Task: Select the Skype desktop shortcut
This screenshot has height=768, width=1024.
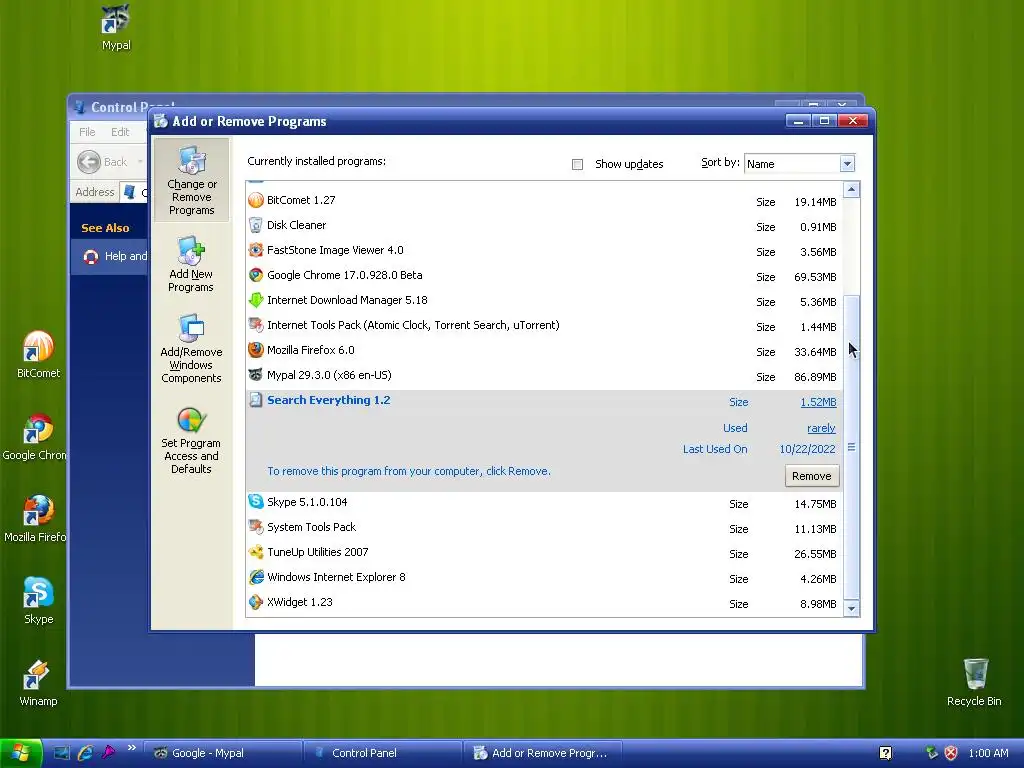Action: [38, 600]
